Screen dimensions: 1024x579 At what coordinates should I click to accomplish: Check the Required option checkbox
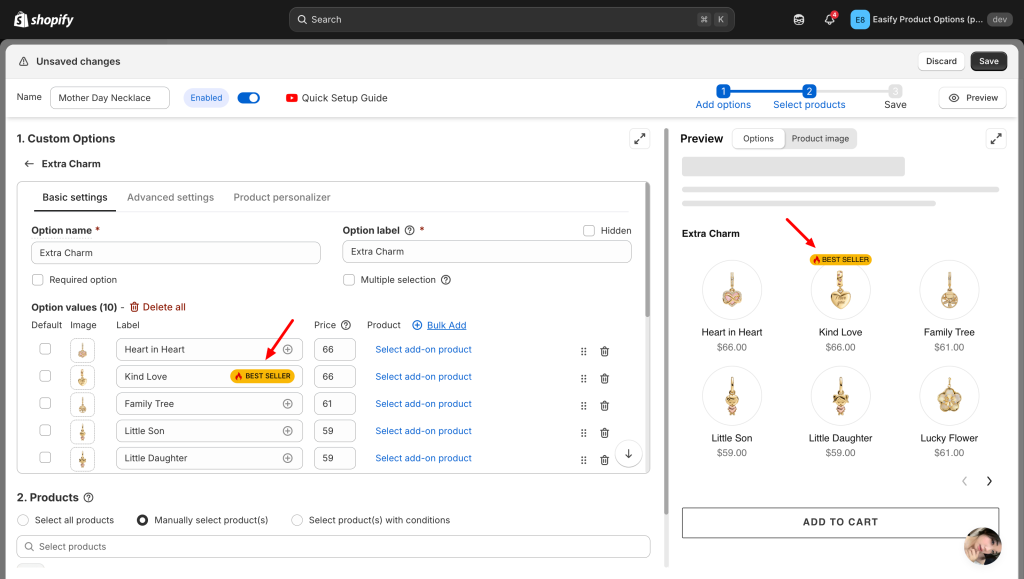(38, 280)
